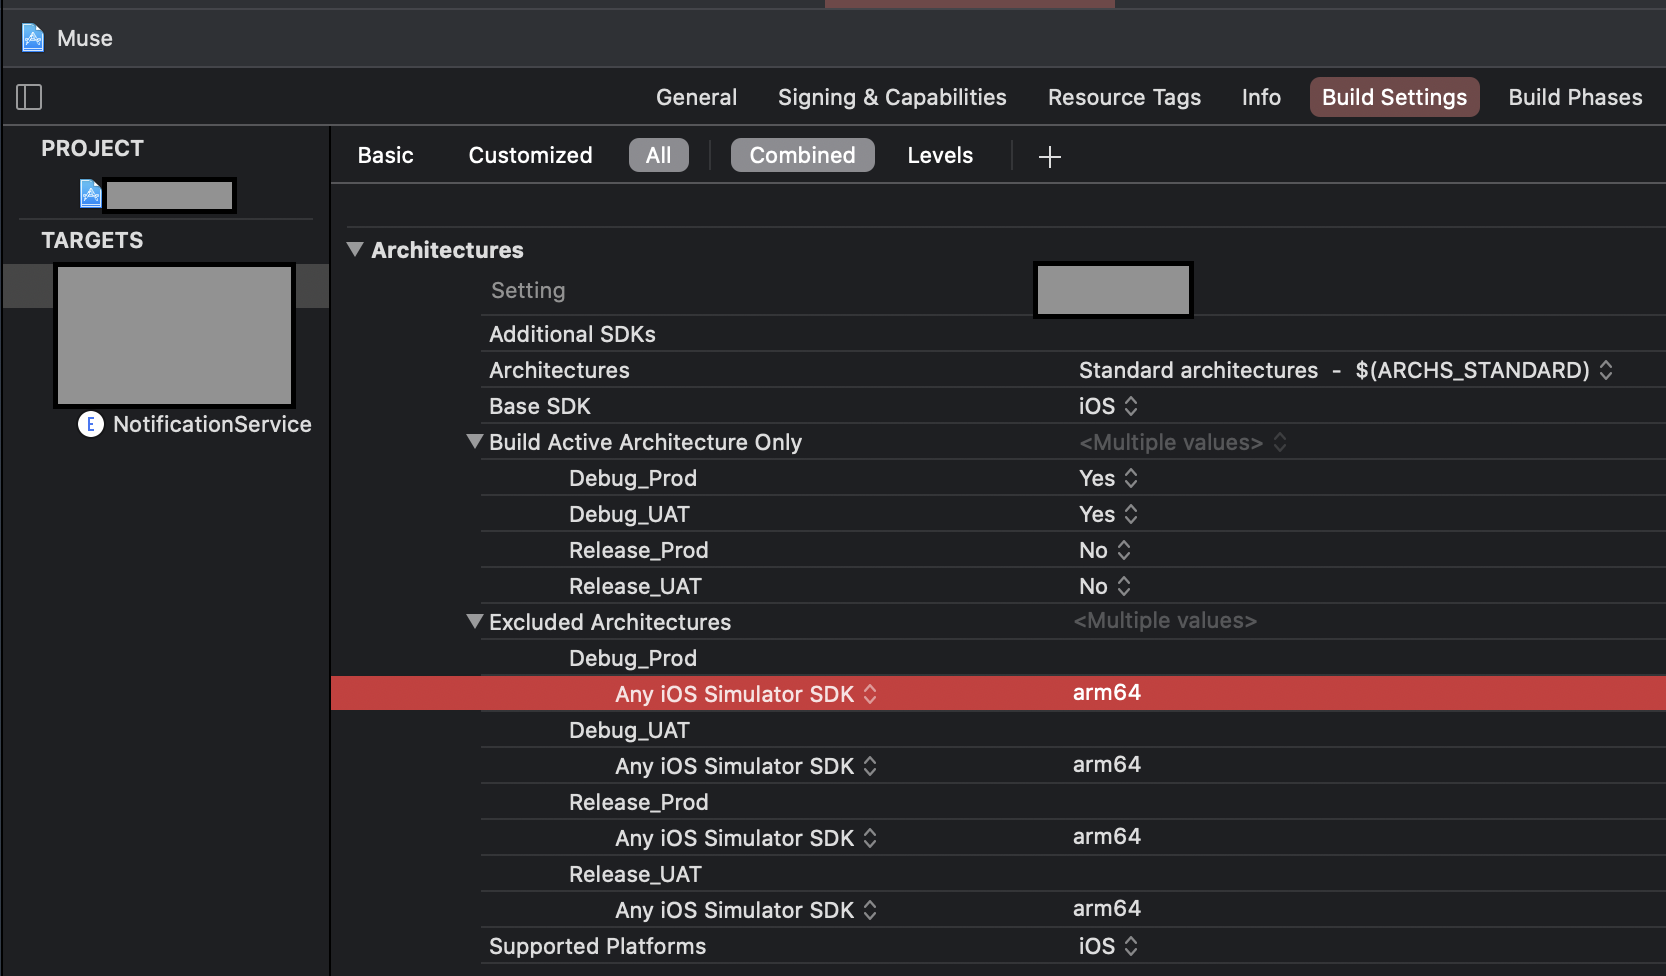Switch to the Build Phases tab

pos(1575,97)
